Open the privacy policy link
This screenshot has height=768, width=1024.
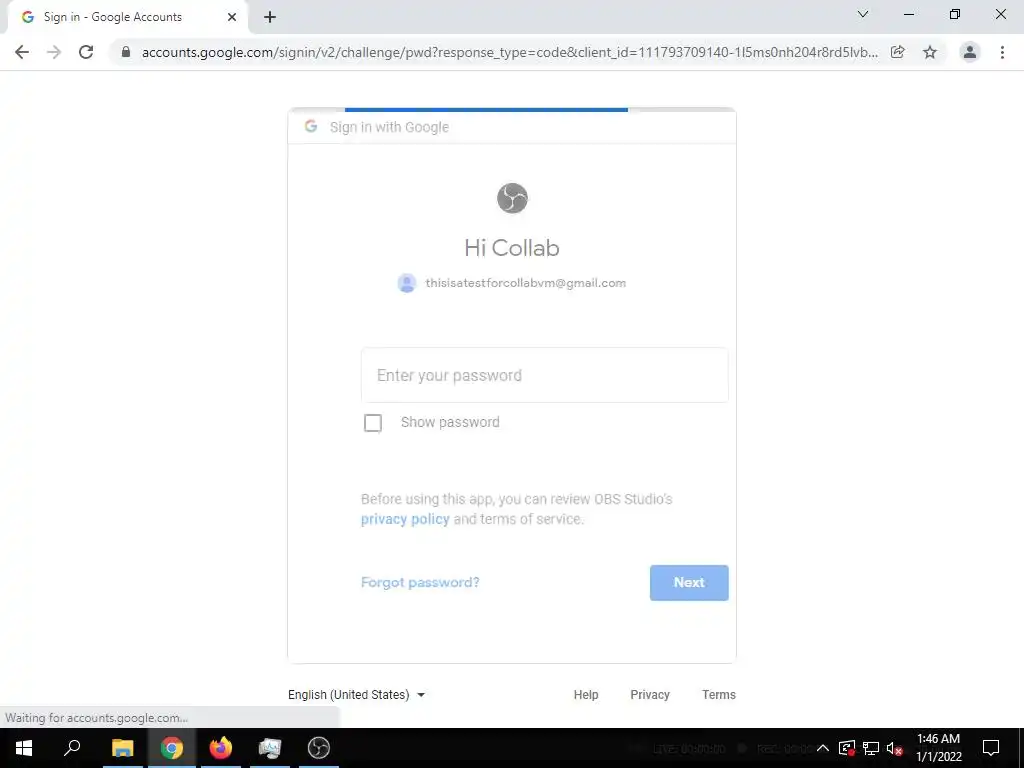pos(405,519)
